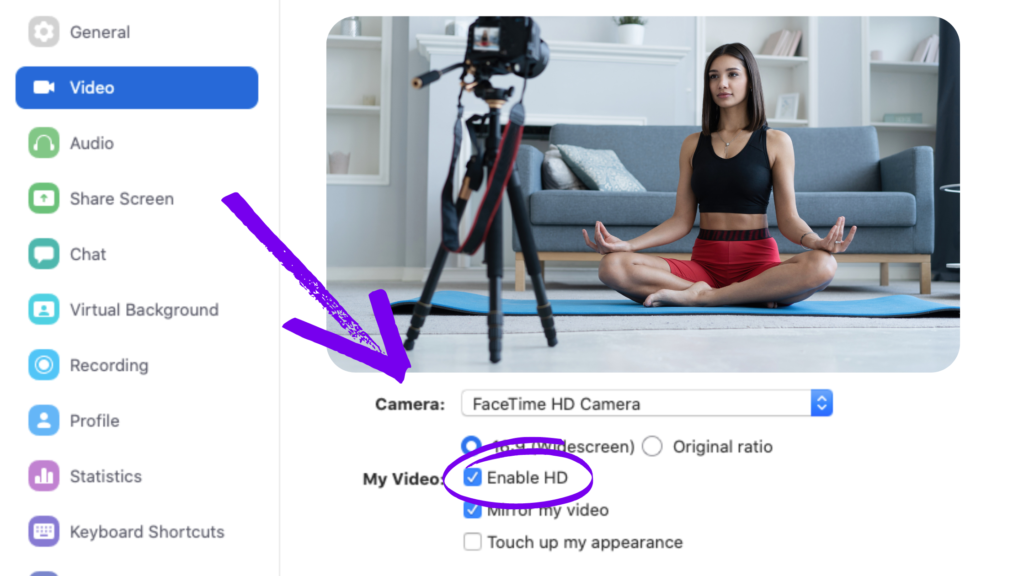Viewport: 1024px width, 576px height.
Task: Select 16:9 Widescreen radio button
Action: tap(471, 446)
